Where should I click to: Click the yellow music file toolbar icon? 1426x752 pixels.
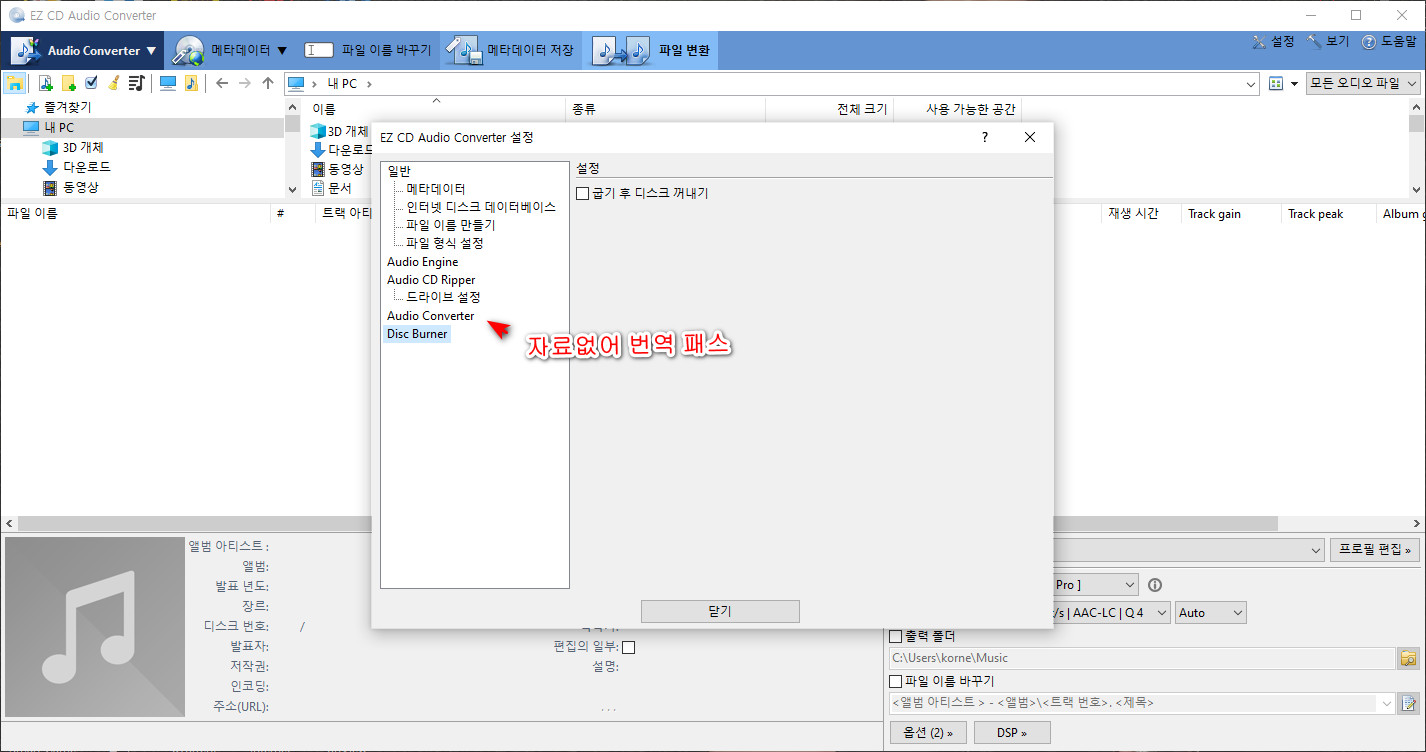[191, 83]
